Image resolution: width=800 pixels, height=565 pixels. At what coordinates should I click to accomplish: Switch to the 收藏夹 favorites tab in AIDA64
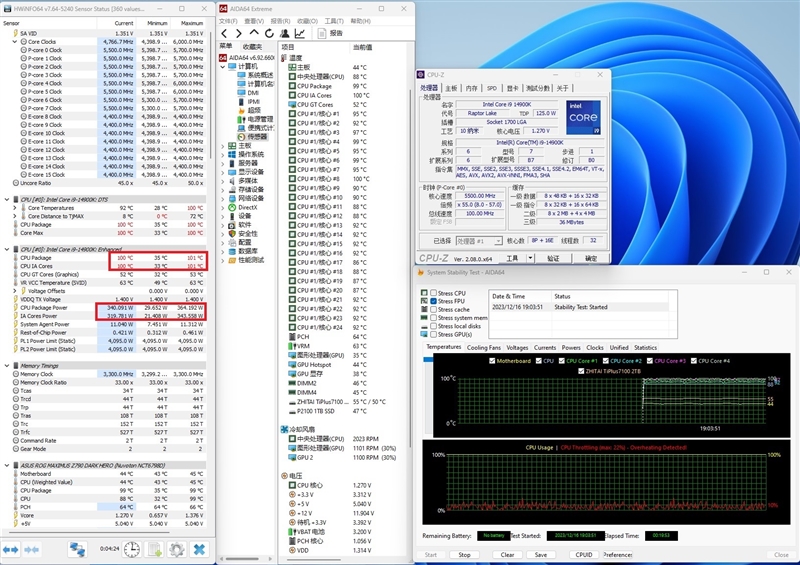(x=253, y=46)
